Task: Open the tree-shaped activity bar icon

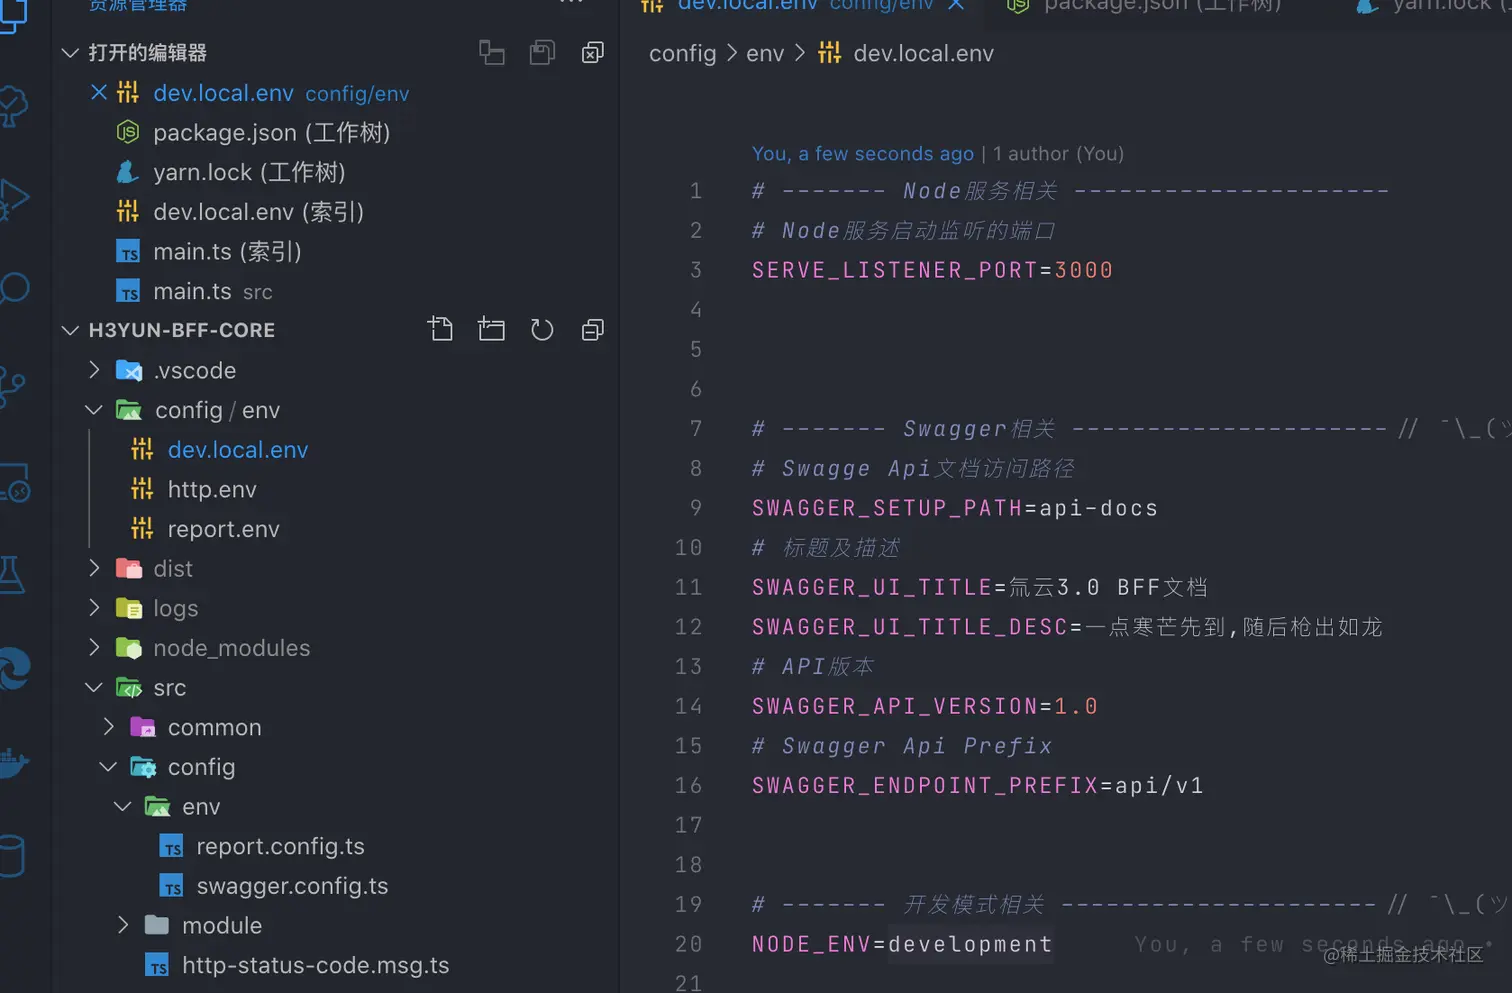Action: point(13,106)
